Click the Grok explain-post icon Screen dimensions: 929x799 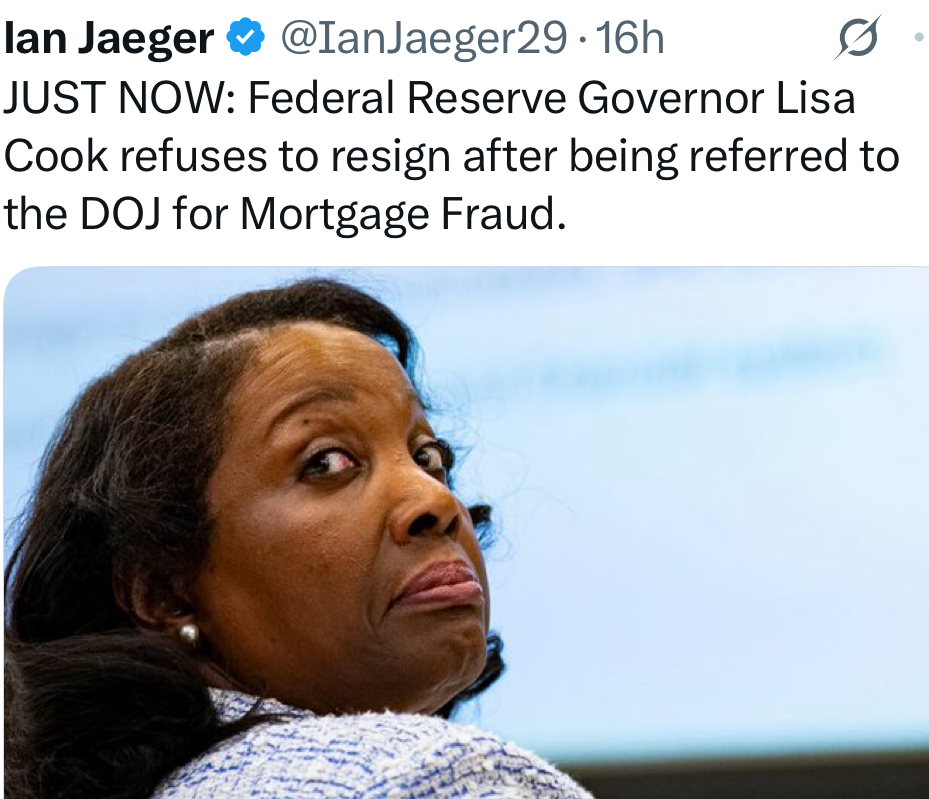(x=857, y=38)
